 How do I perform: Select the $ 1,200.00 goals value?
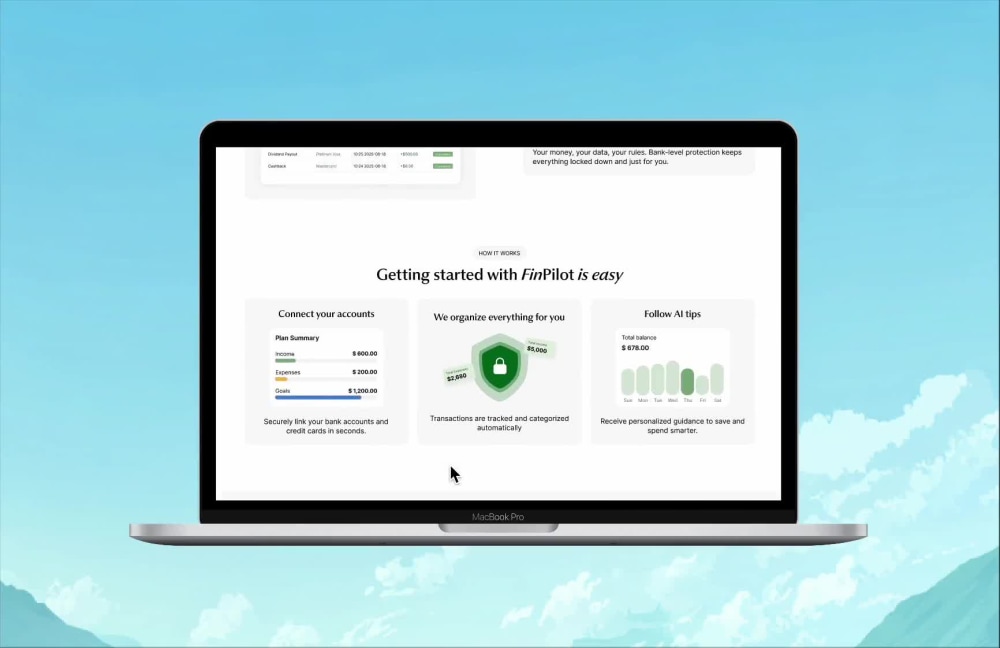point(363,390)
